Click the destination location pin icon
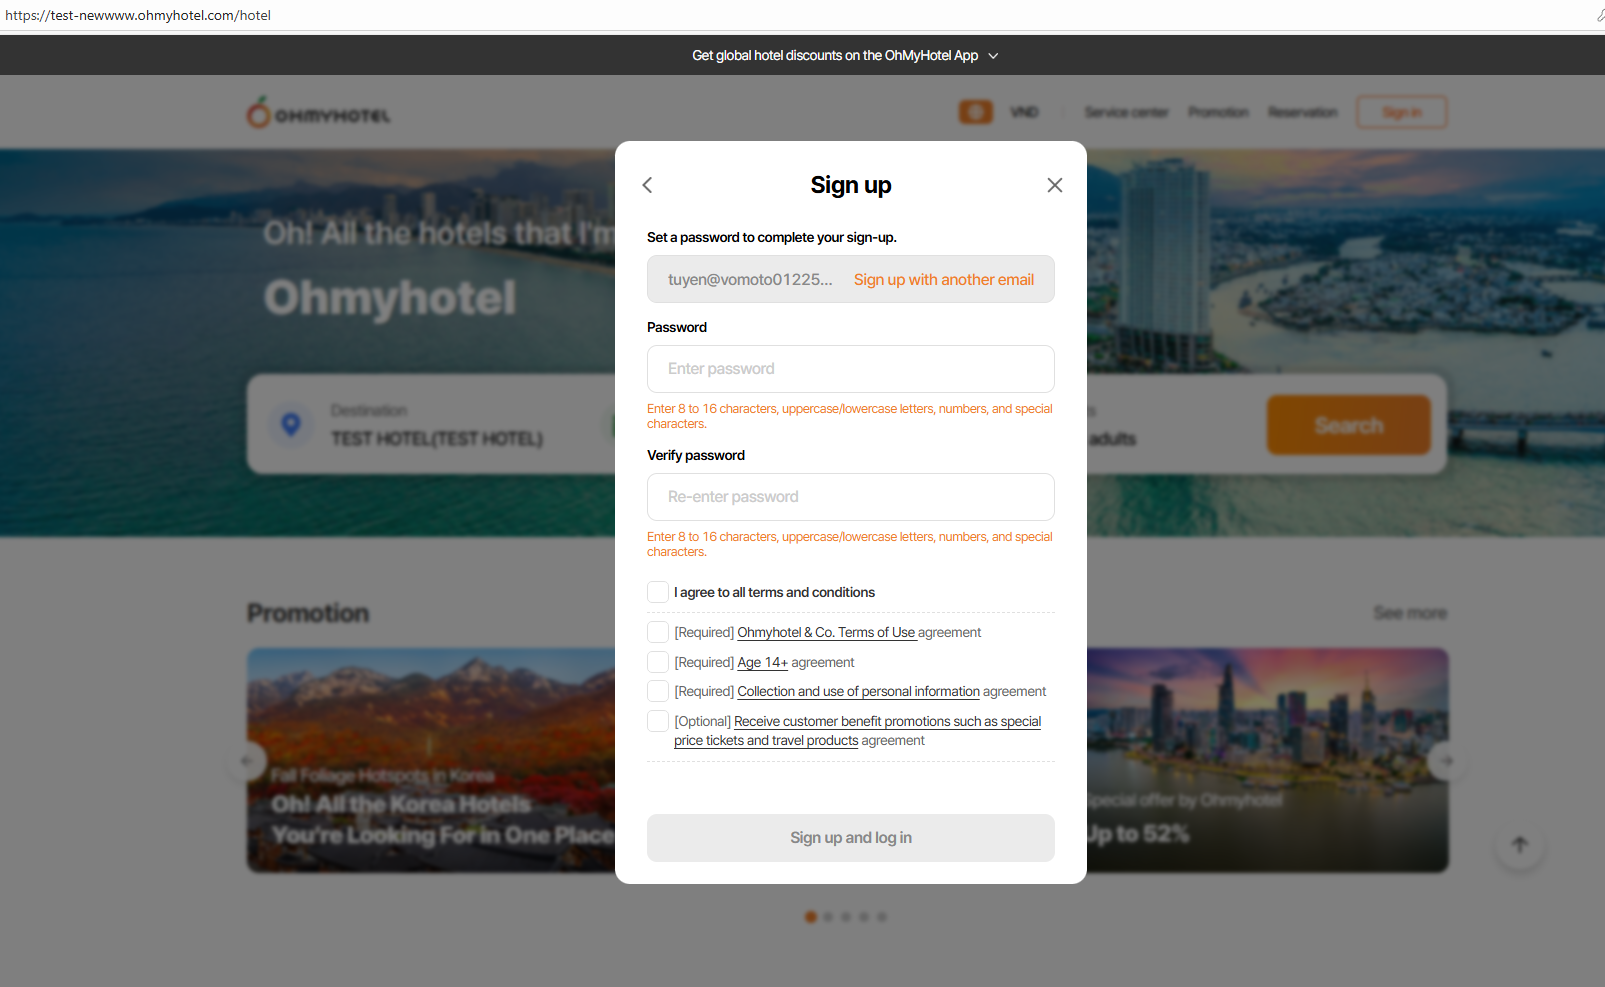Viewport: 1605px width, 987px height. pyautogui.click(x=291, y=424)
